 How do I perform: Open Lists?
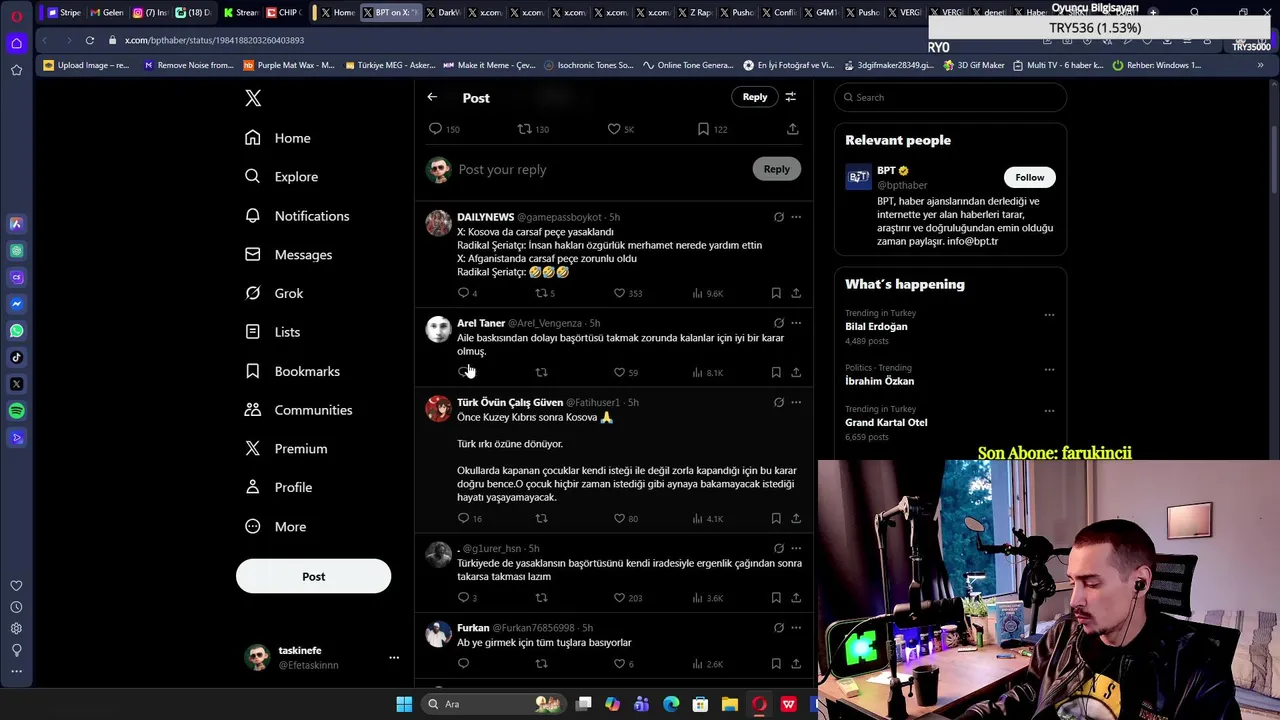click(x=272, y=332)
